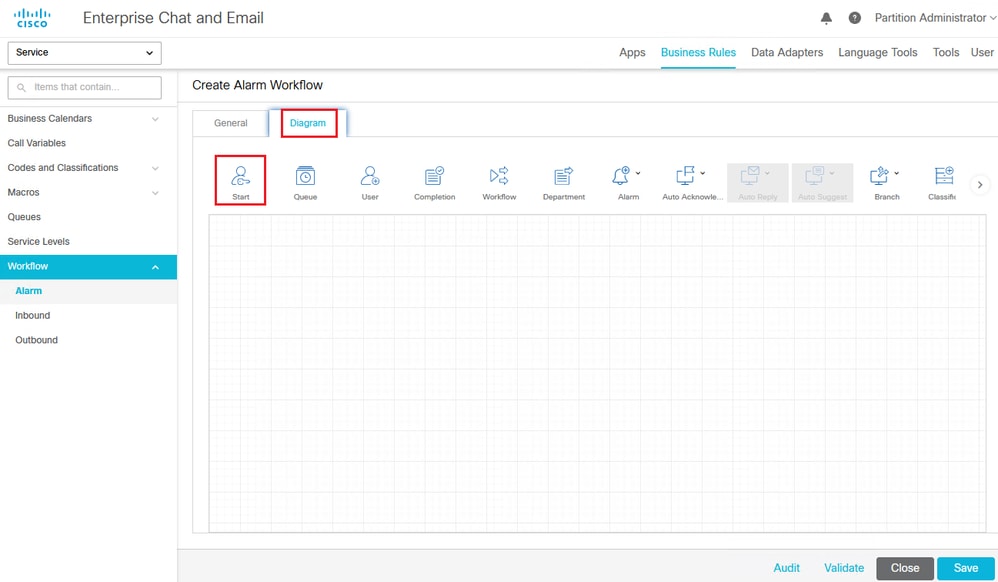Open the help question mark icon
This screenshot has width=998, height=582.
click(x=855, y=18)
